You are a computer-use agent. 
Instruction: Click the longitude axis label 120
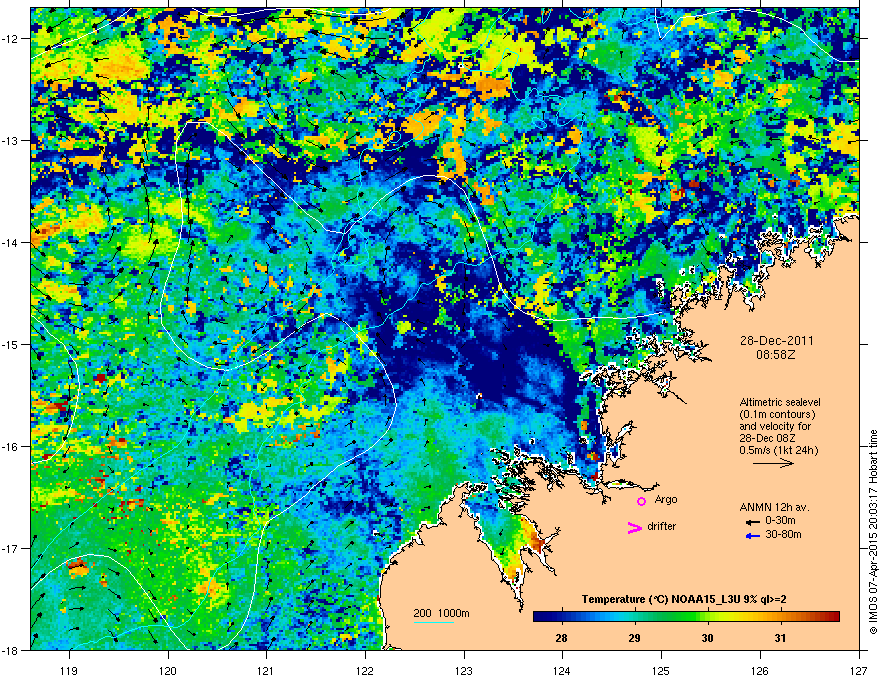tap(168, 670)
